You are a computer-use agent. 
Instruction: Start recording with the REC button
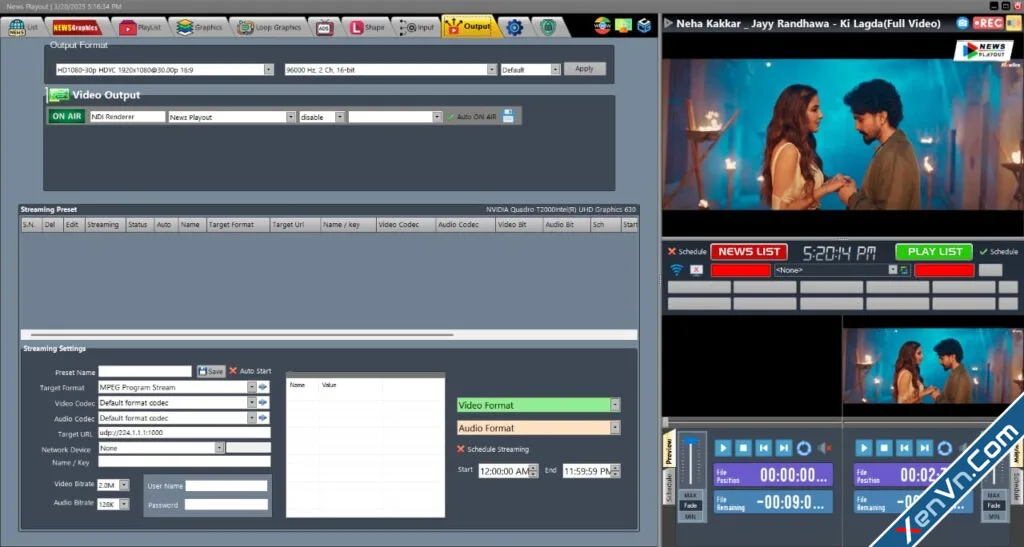987,23
